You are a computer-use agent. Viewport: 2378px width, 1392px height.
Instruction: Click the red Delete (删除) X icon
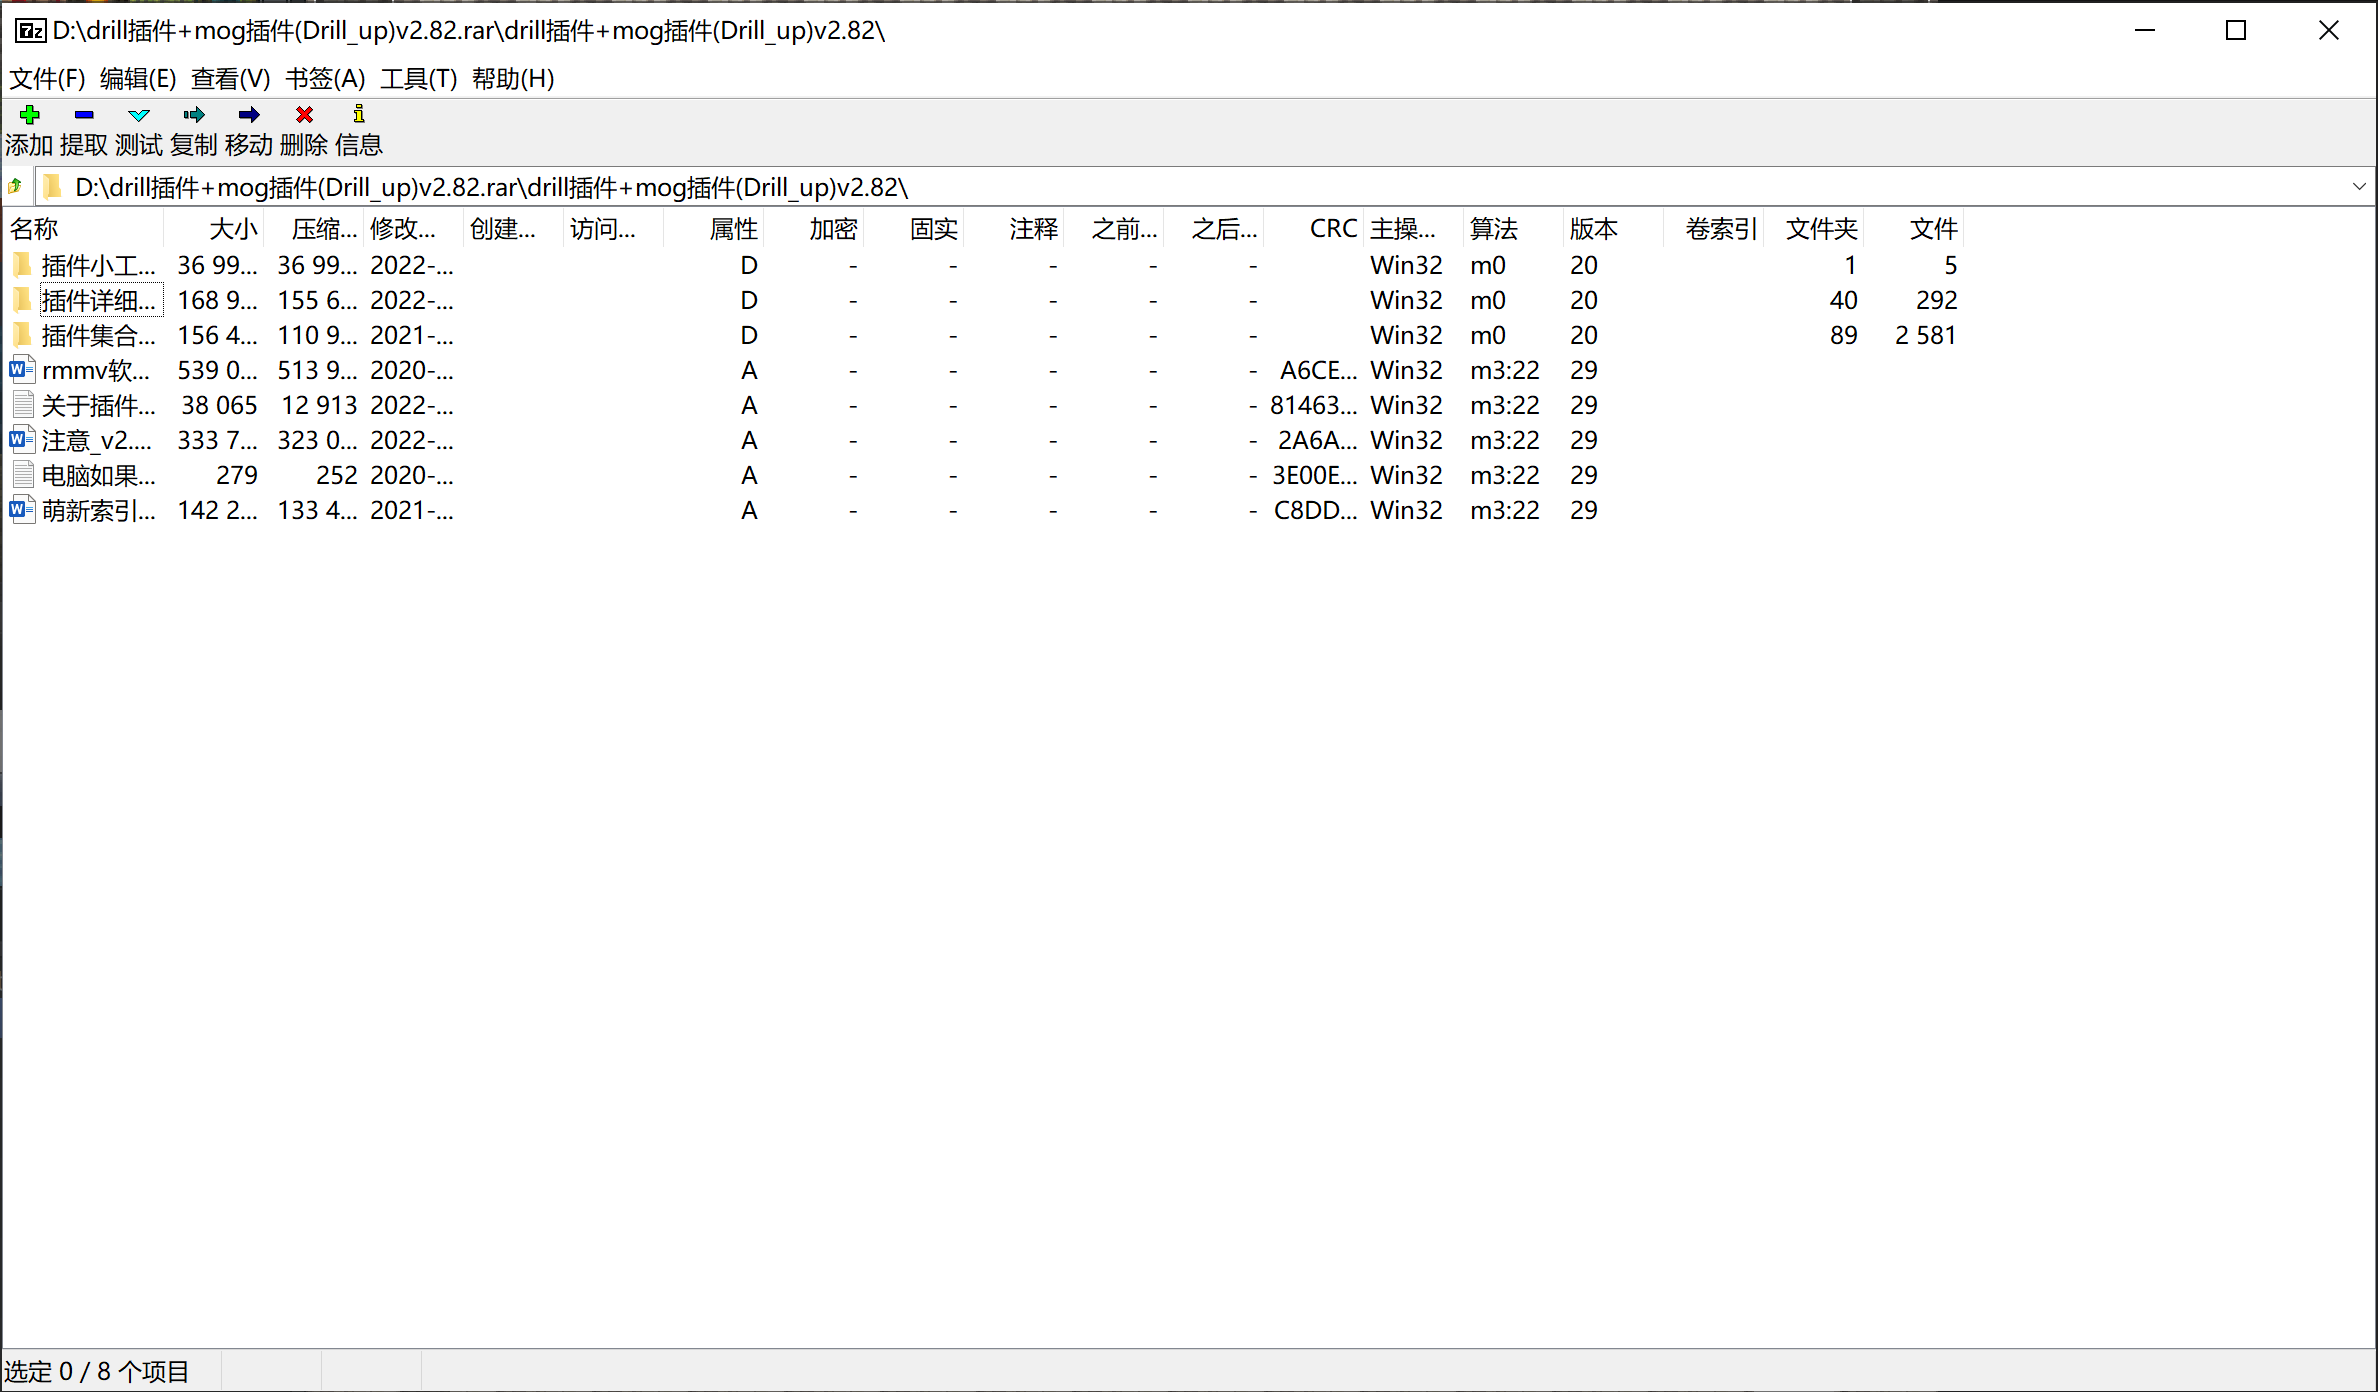click(304, 115)
